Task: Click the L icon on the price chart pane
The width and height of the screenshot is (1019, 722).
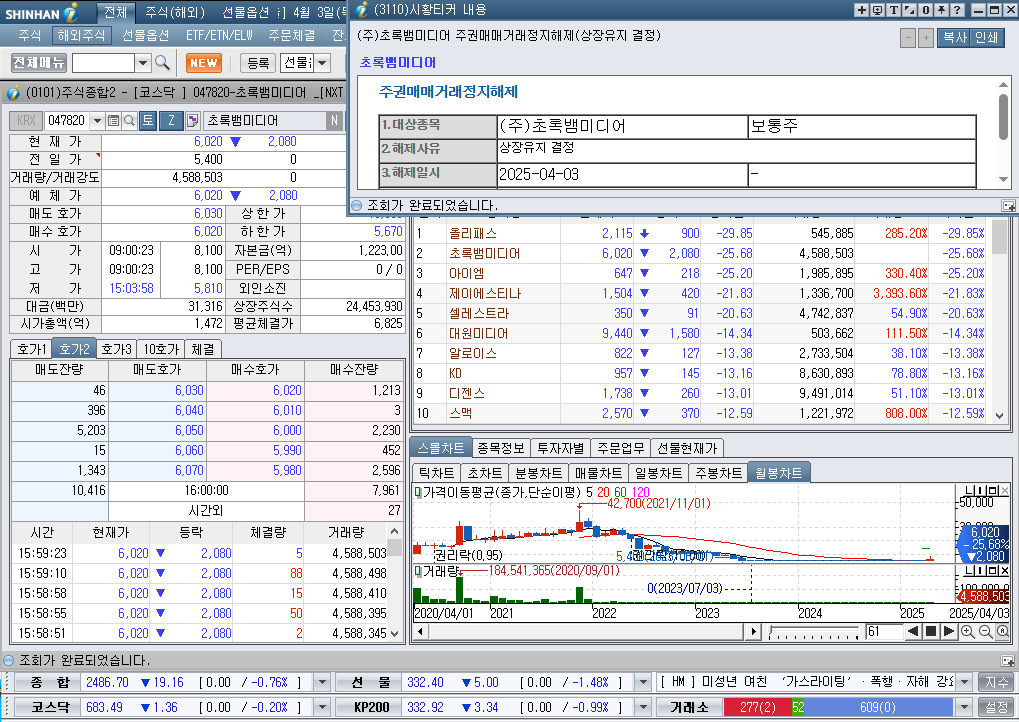Action: tap(968, 491)
